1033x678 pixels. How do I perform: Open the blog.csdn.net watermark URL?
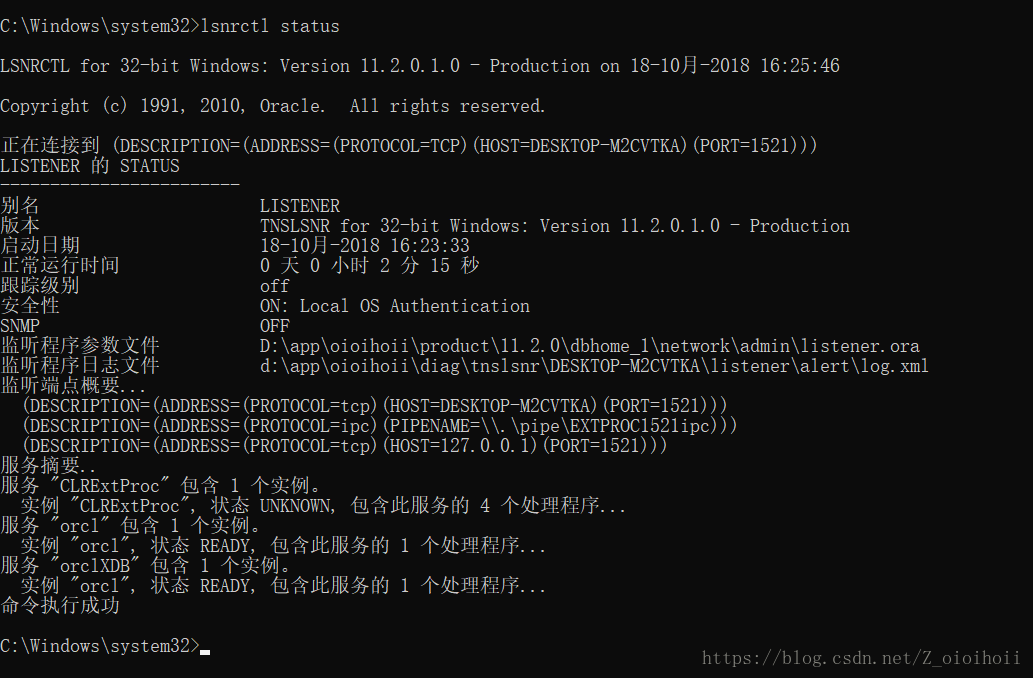861,657
